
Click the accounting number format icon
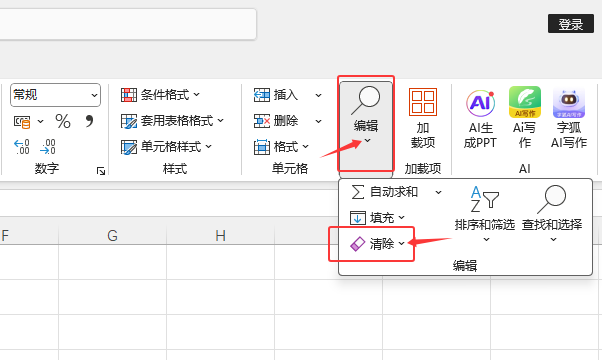click(22, 122)
